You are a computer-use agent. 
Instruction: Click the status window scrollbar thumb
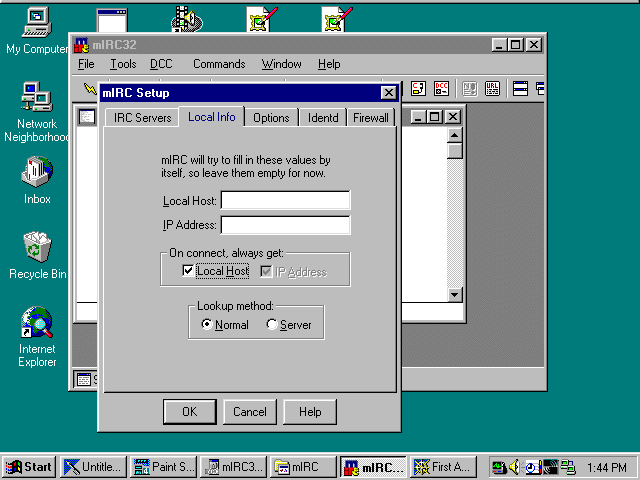click(455, 151)
